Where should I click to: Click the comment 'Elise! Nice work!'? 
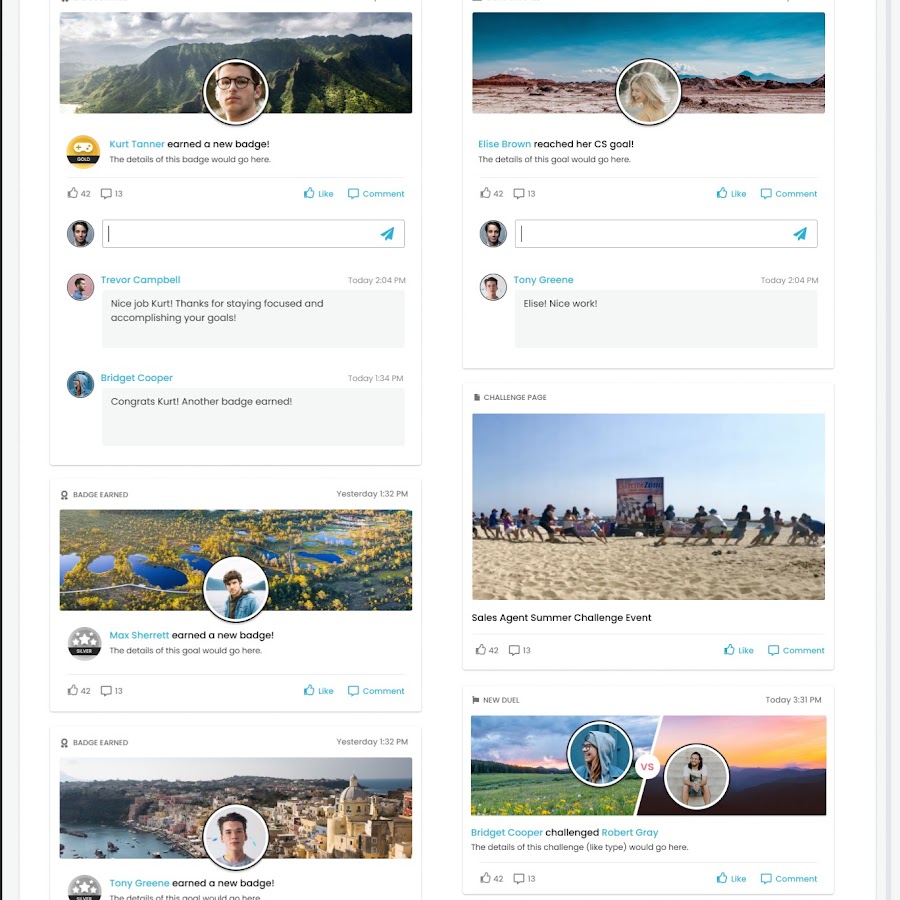tap(560, 303)
